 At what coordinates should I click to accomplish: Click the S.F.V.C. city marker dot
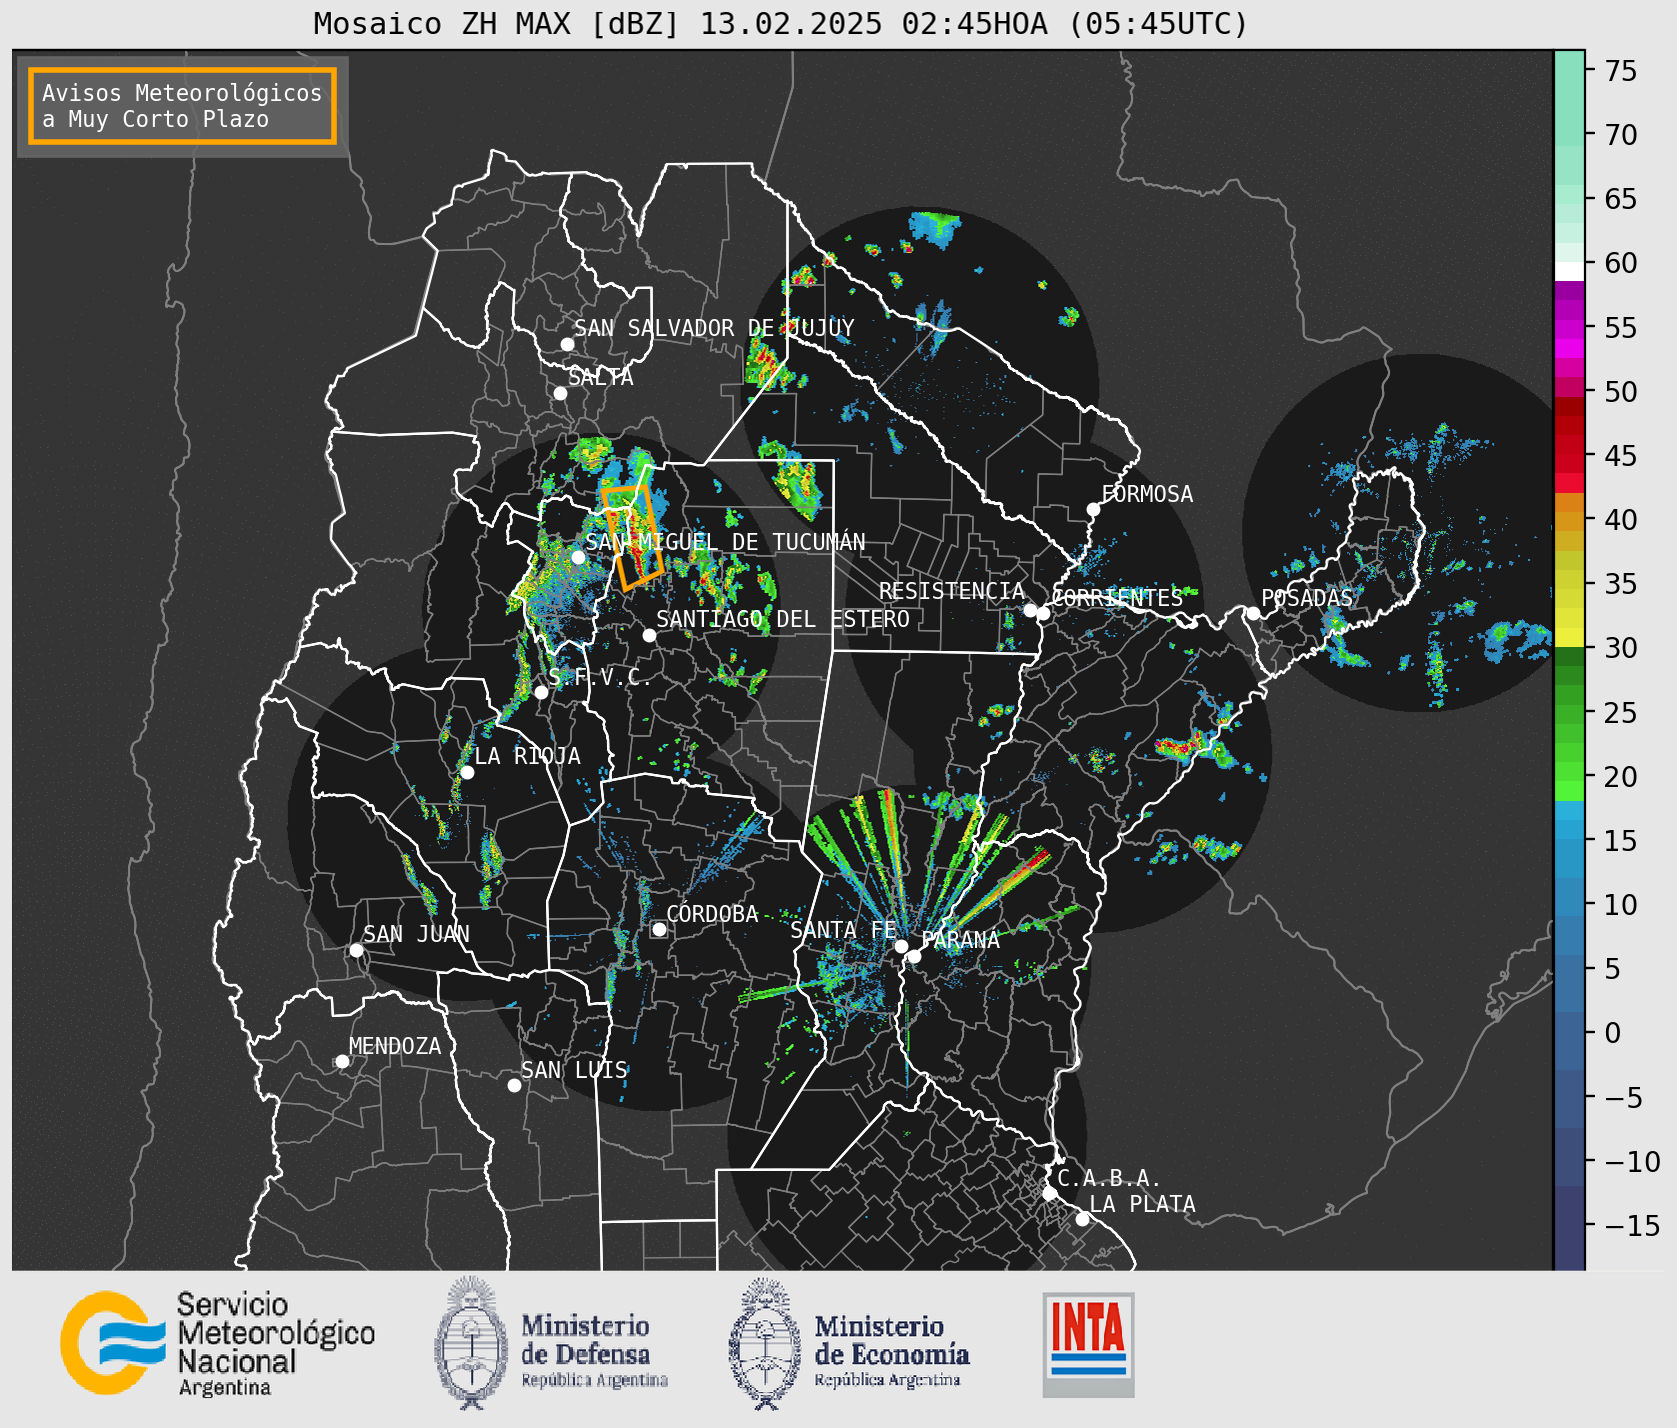[x=541, y=692]
